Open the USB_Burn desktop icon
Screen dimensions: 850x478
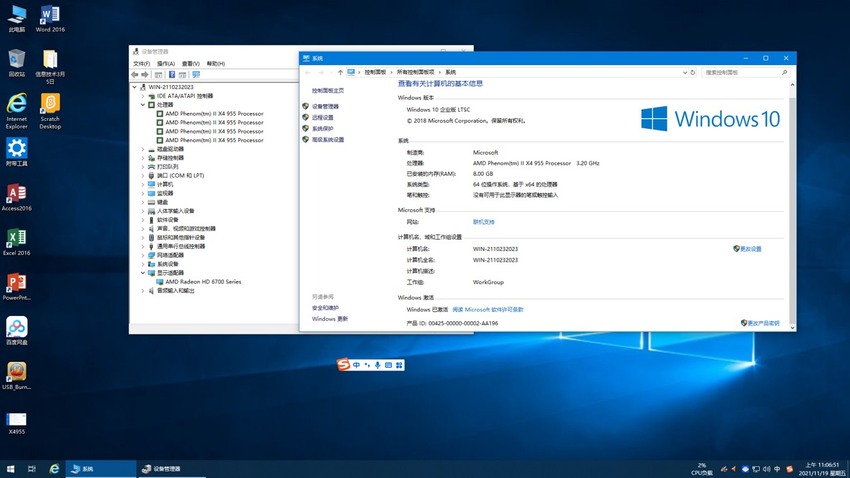click(17, 376)
